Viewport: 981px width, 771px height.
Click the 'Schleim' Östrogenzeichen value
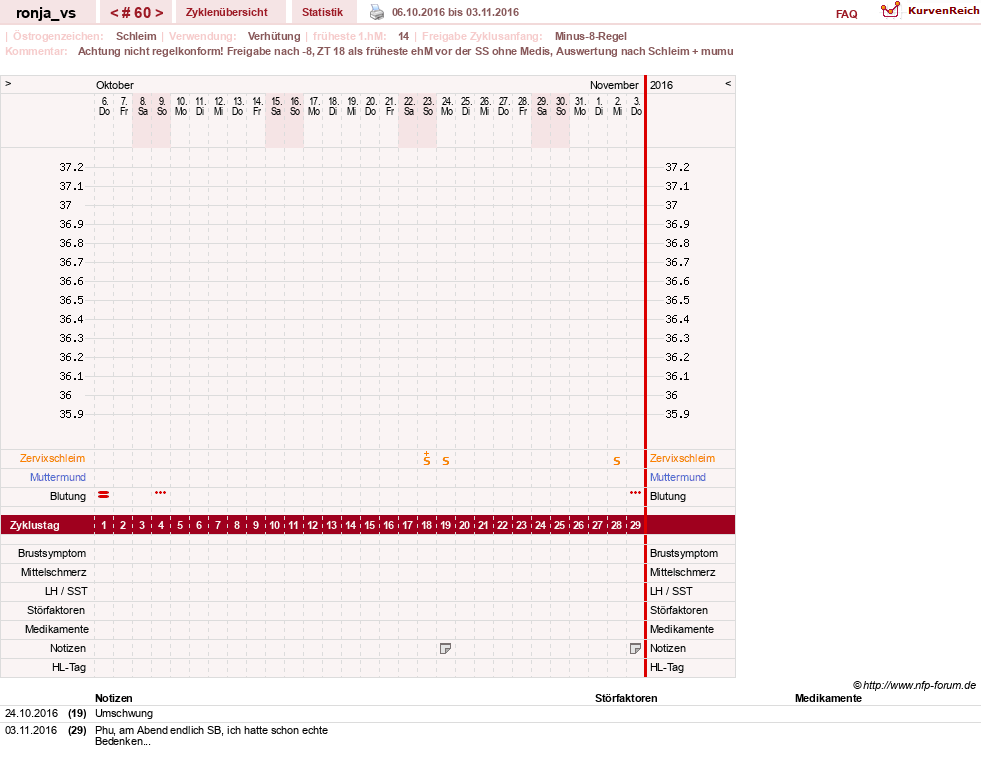136,36
